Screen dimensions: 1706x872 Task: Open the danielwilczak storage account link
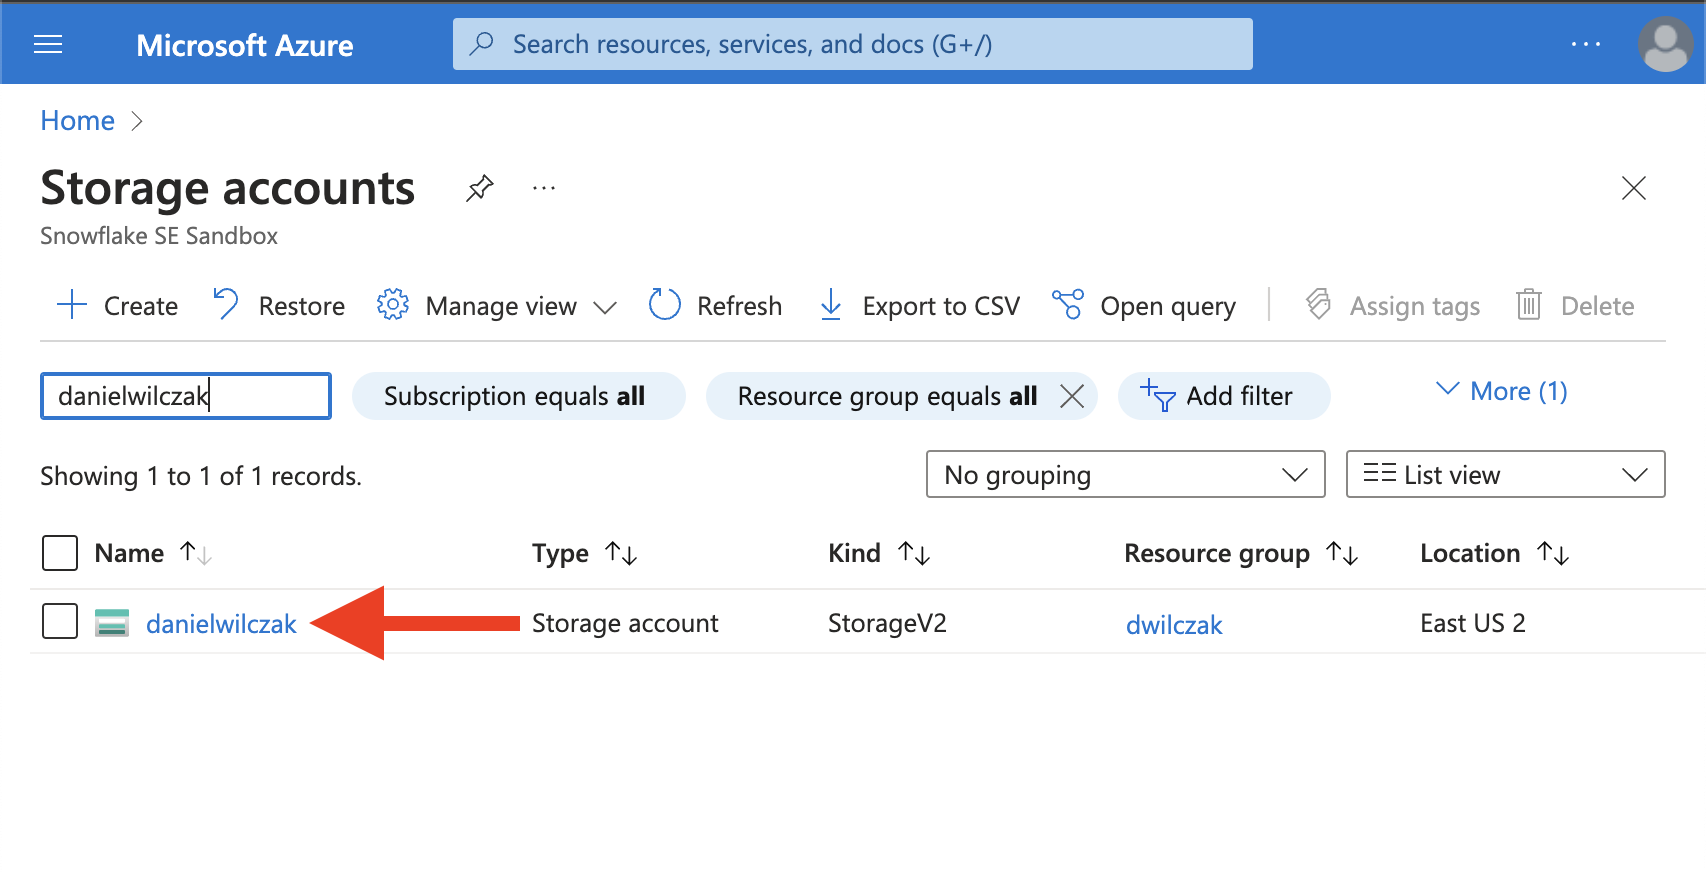click(x=221, y=624)
